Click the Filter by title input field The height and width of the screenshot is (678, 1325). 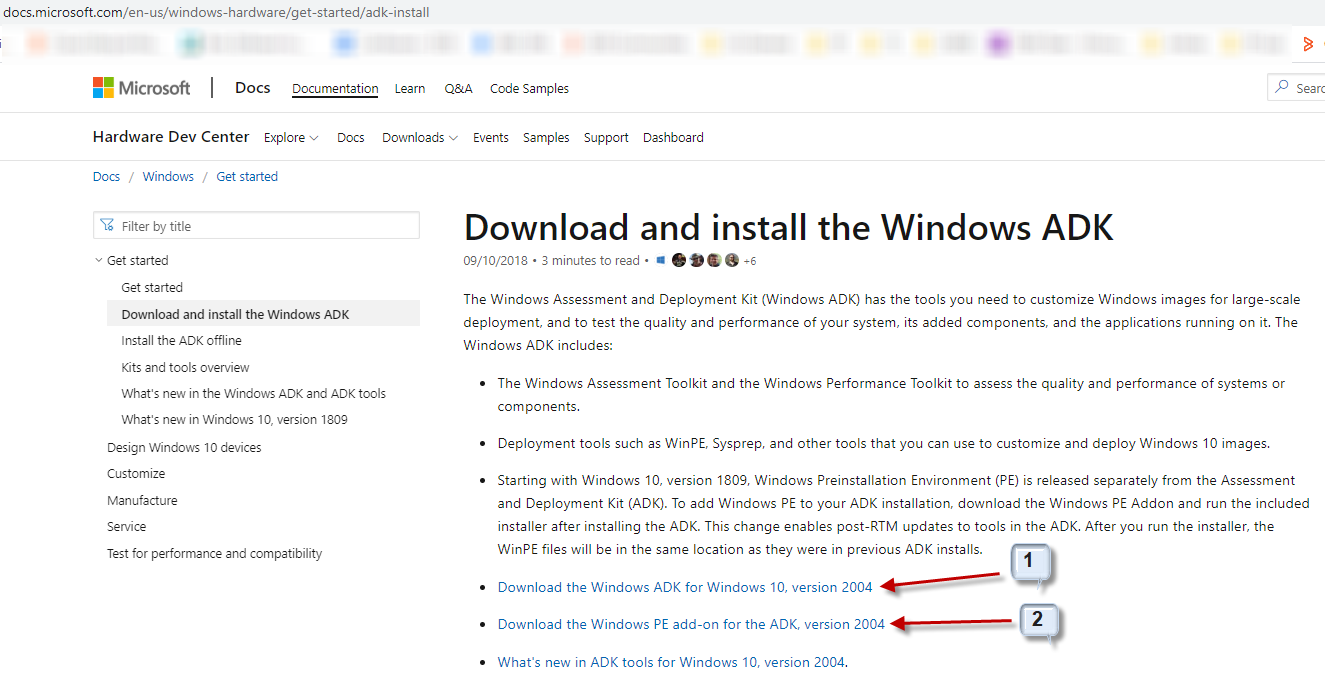pyautogui.click(x=256, y=226)
